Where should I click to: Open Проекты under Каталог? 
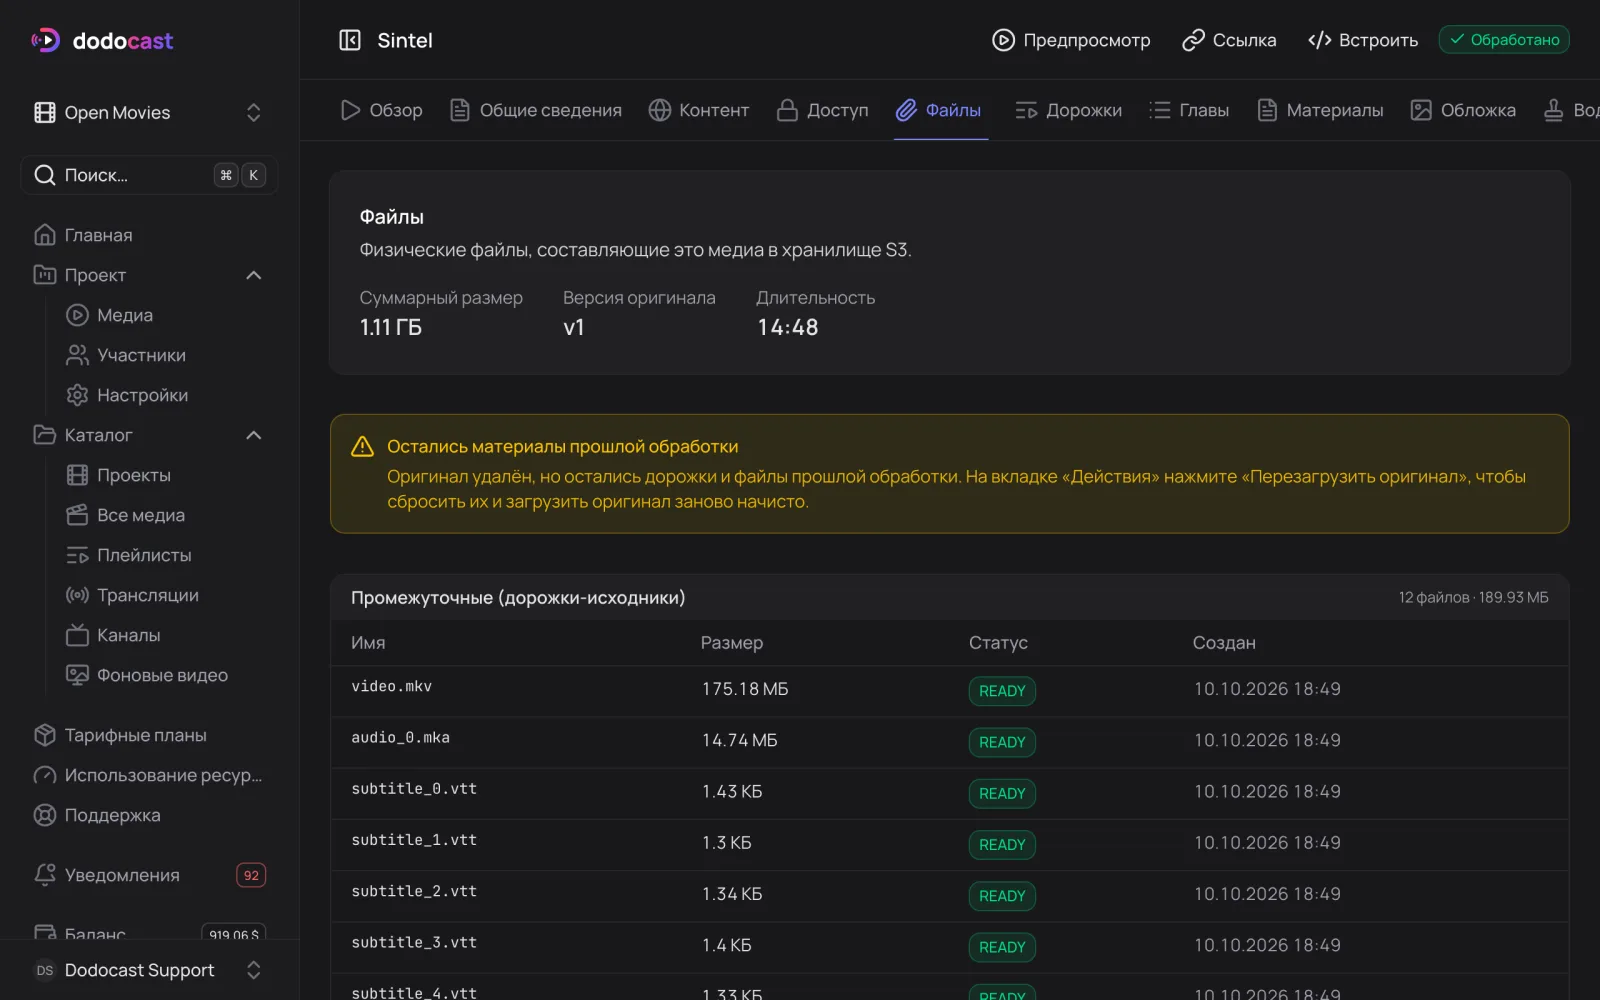(x=165, y=475)
